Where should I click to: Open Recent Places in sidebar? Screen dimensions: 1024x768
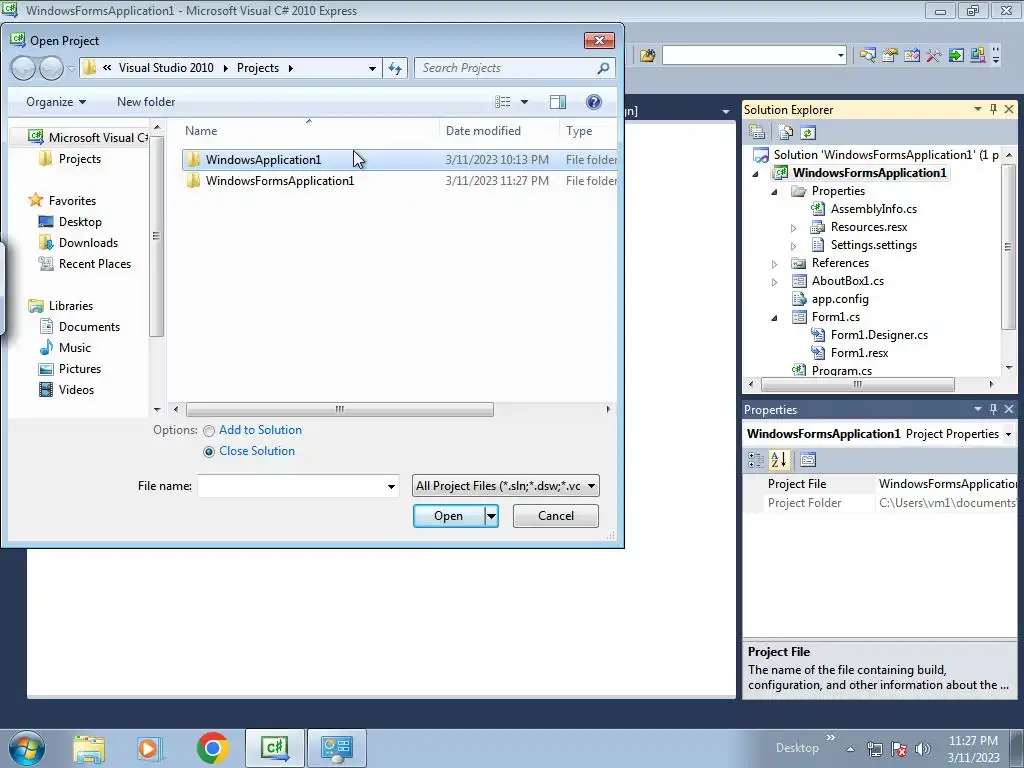tap(95, 264)
